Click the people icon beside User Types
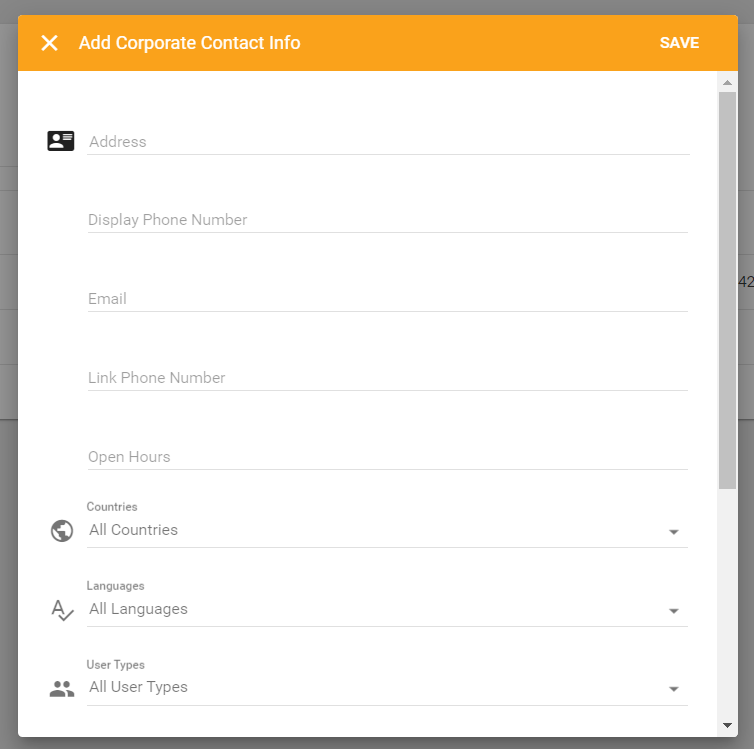754x749 pixels. (x=62, y=689)
